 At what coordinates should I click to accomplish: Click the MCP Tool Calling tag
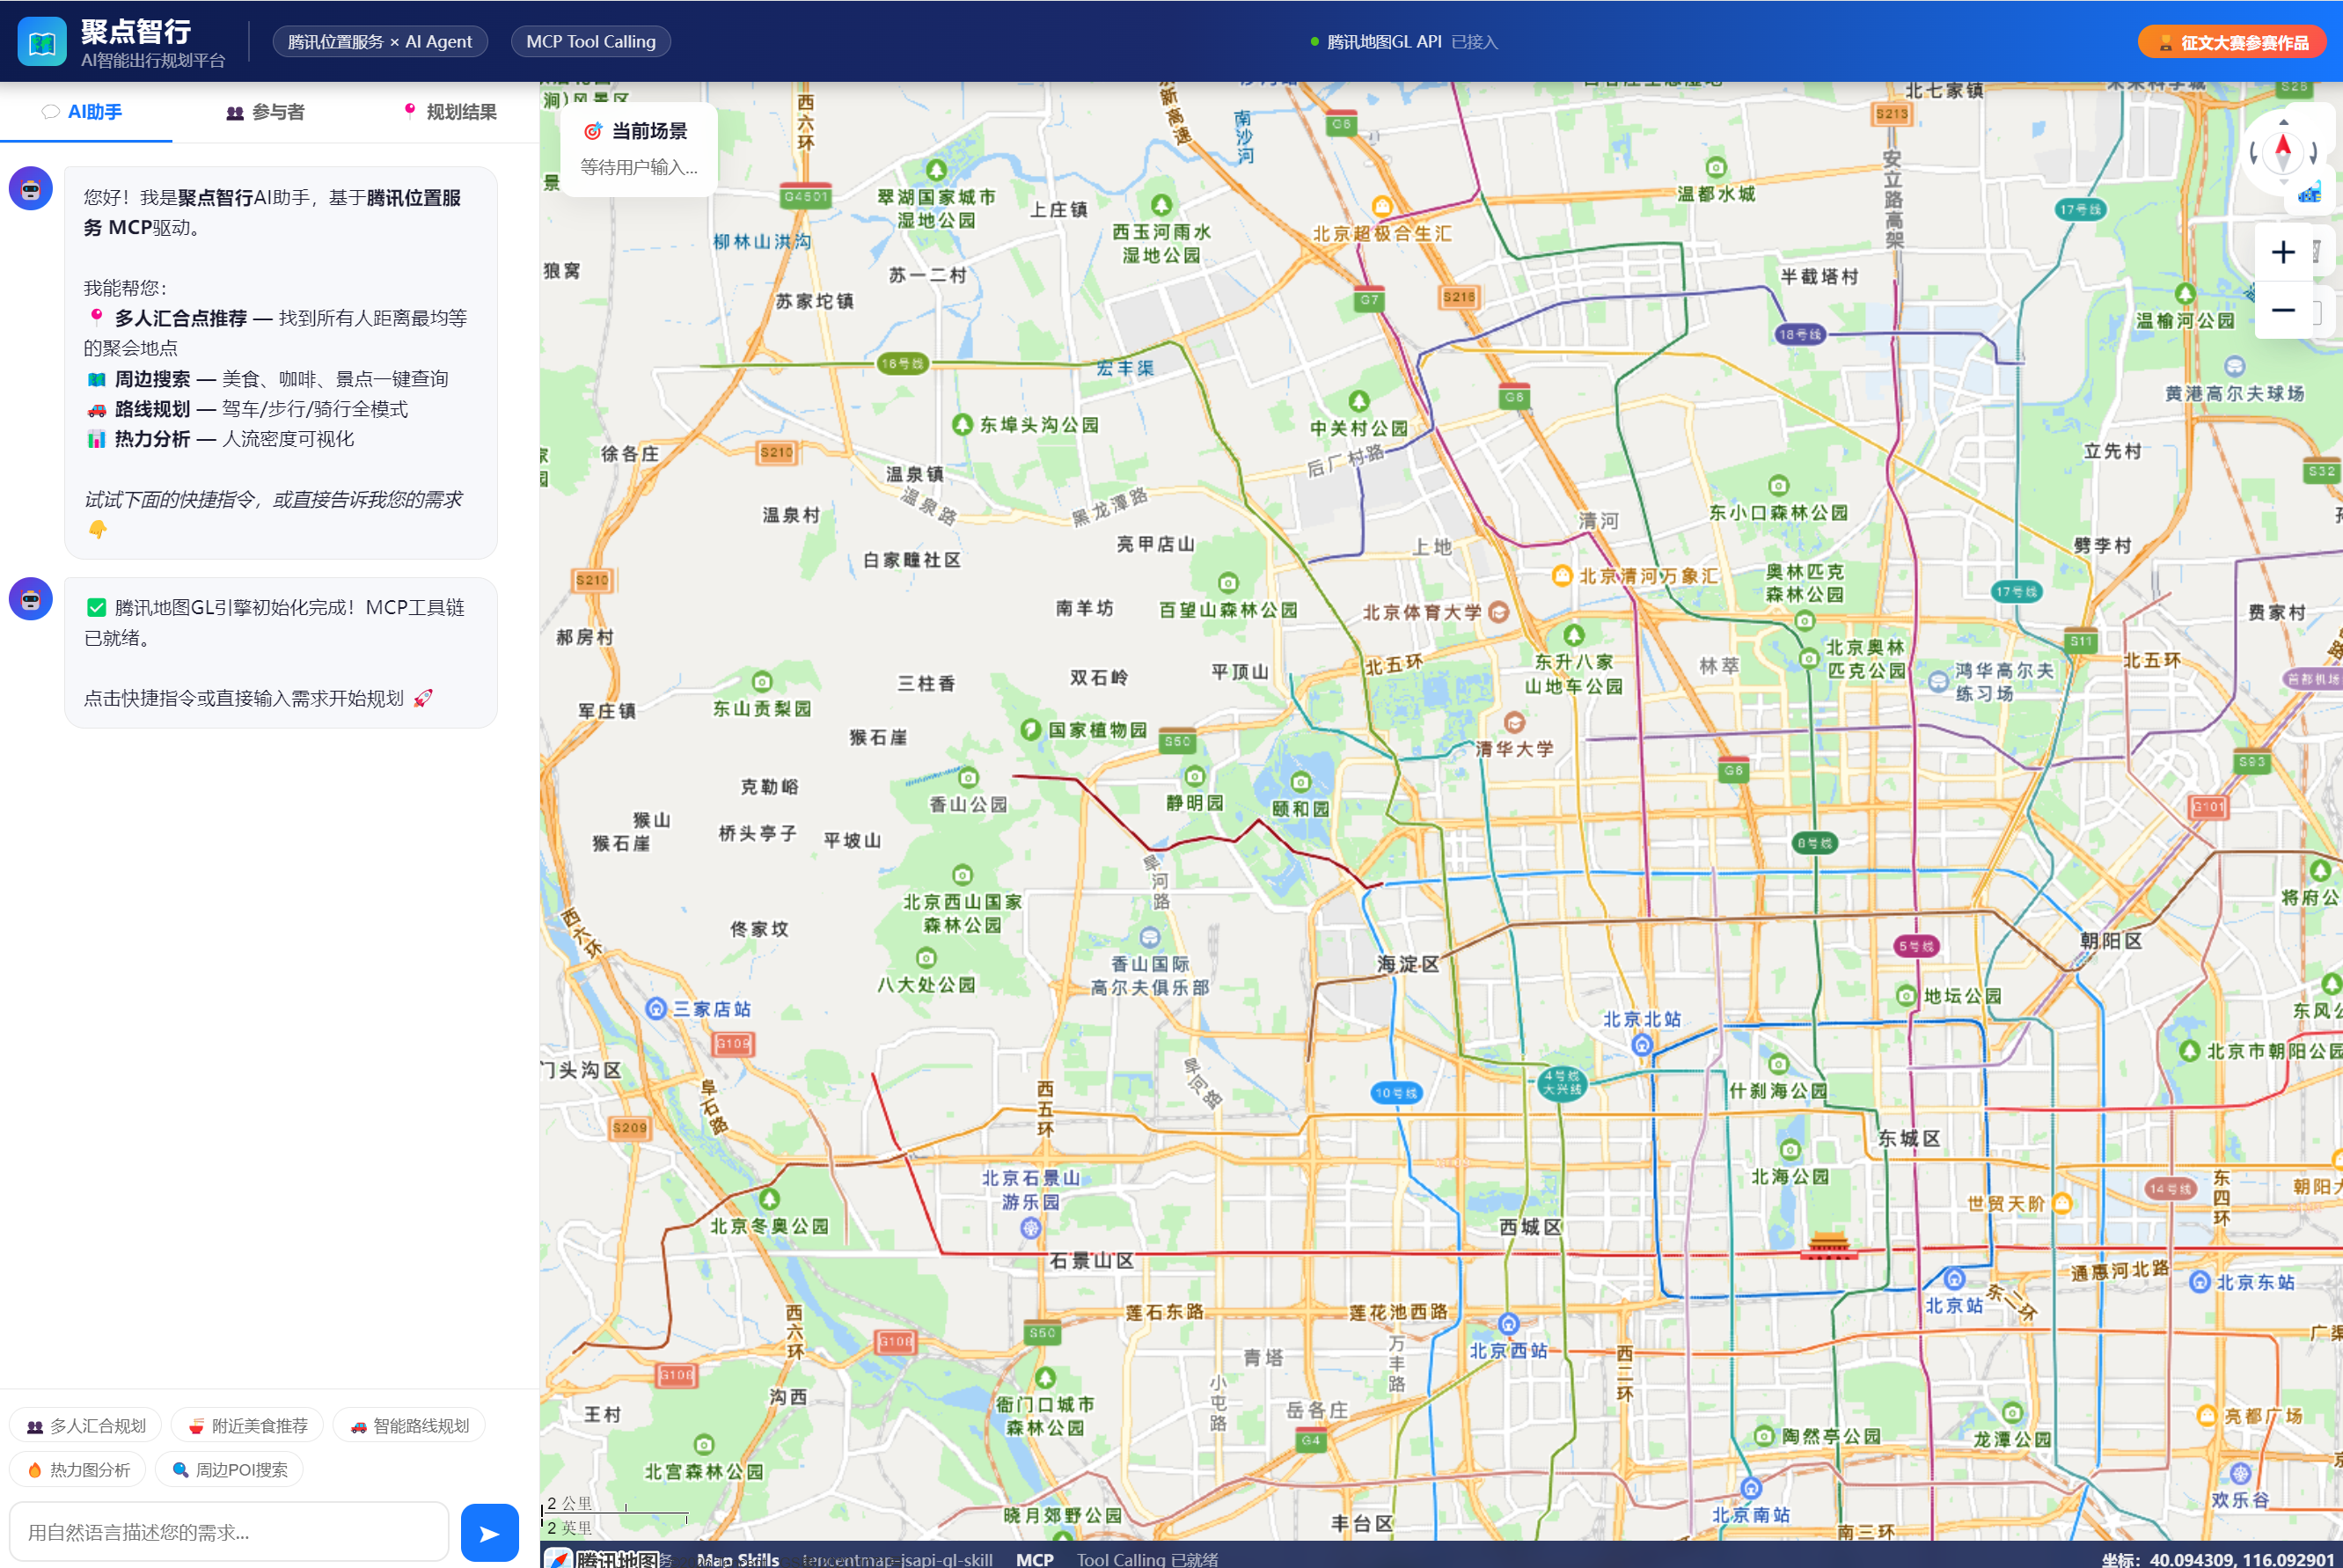tap(590, 42)
